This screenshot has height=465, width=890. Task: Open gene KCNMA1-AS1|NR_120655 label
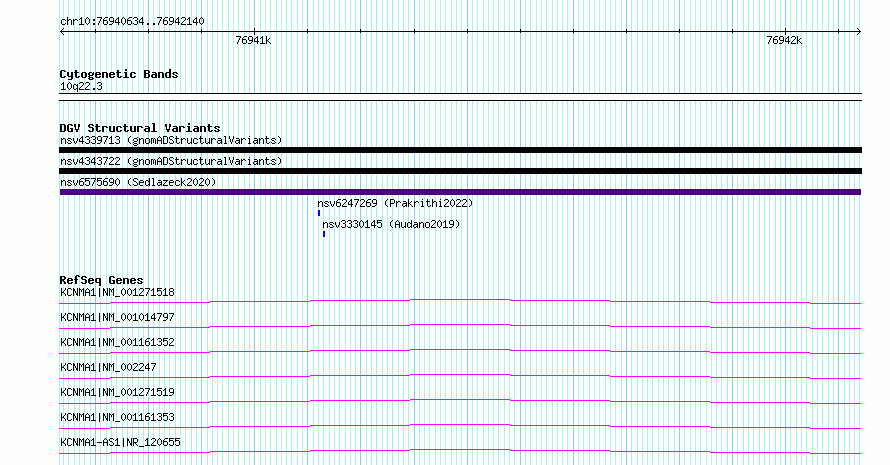click(x=120, y=442)
